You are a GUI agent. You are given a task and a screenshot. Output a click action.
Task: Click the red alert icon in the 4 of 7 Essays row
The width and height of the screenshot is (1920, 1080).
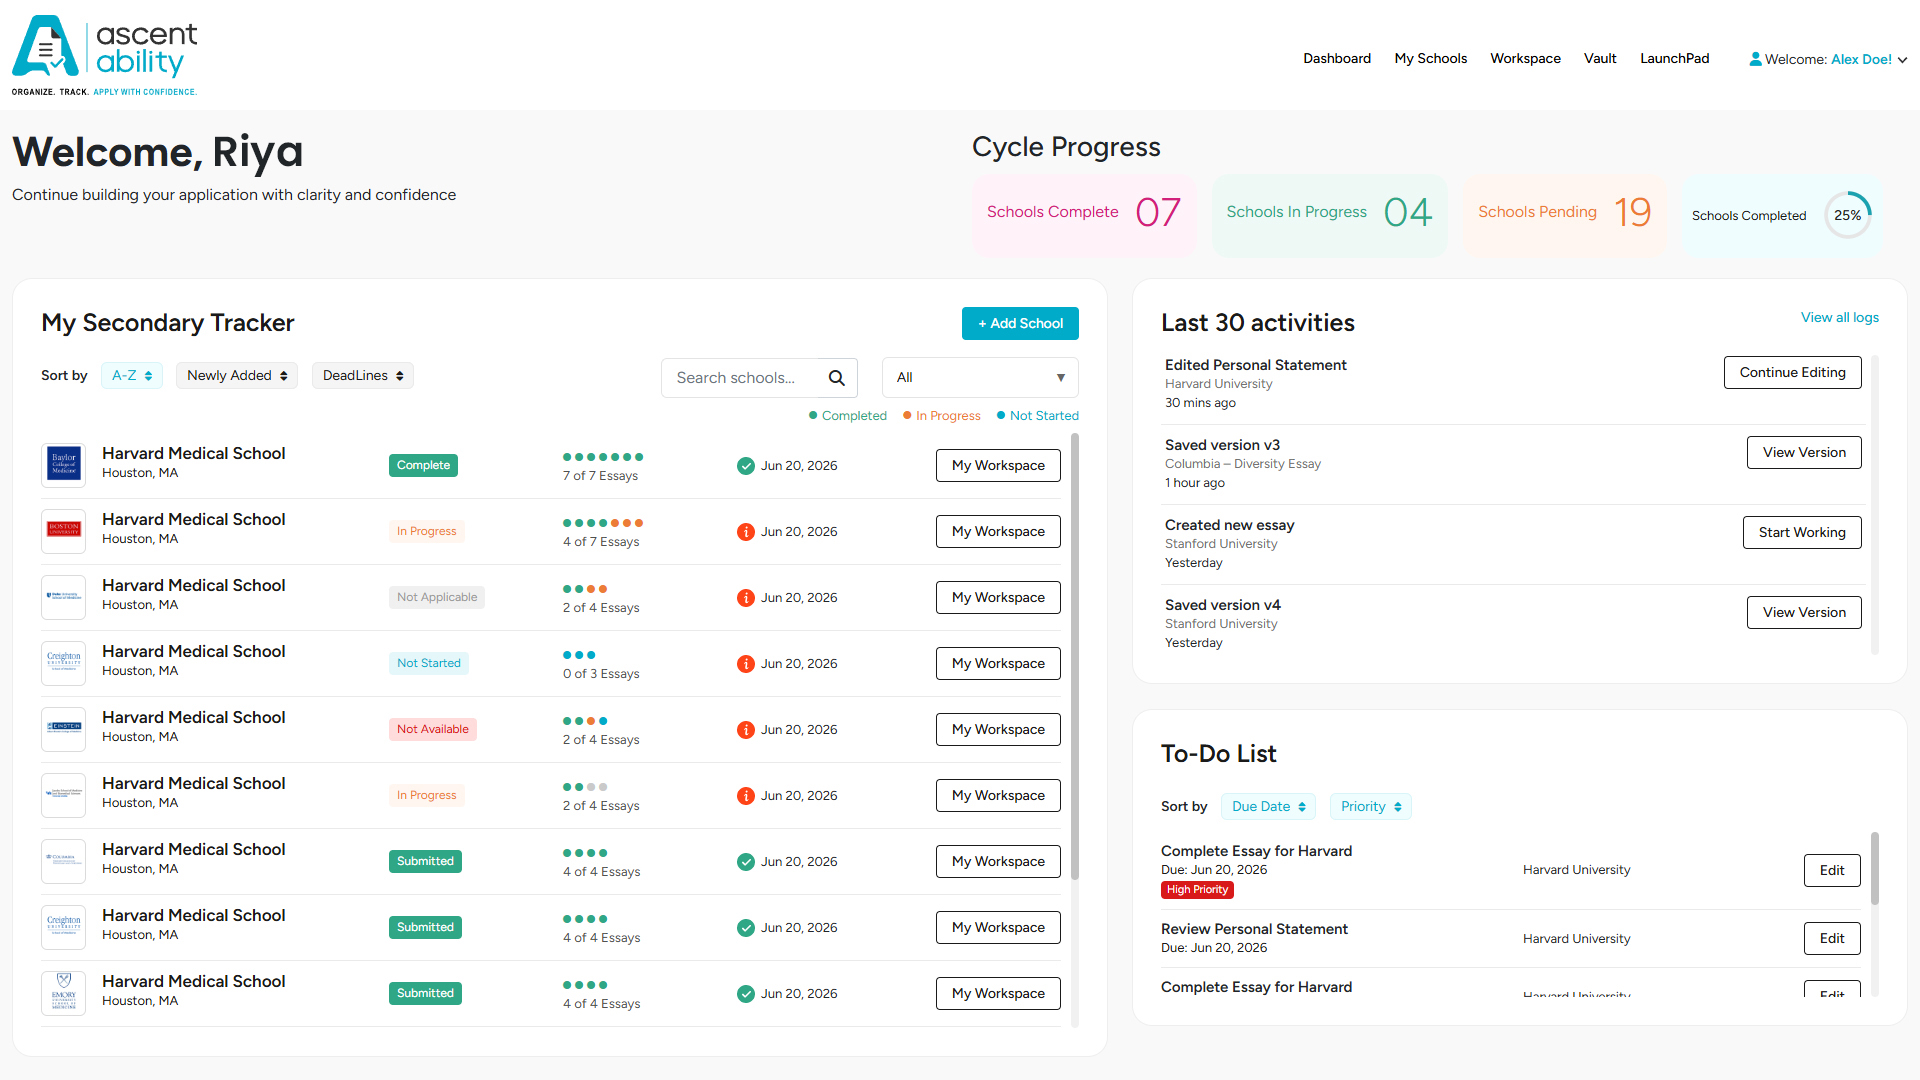(746, 531)
